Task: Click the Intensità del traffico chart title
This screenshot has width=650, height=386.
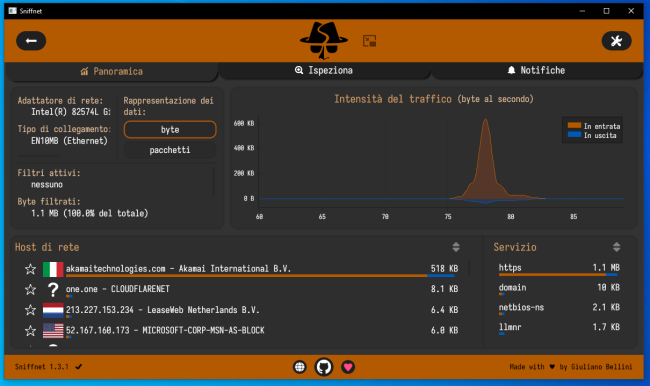Action: (434, 99)
